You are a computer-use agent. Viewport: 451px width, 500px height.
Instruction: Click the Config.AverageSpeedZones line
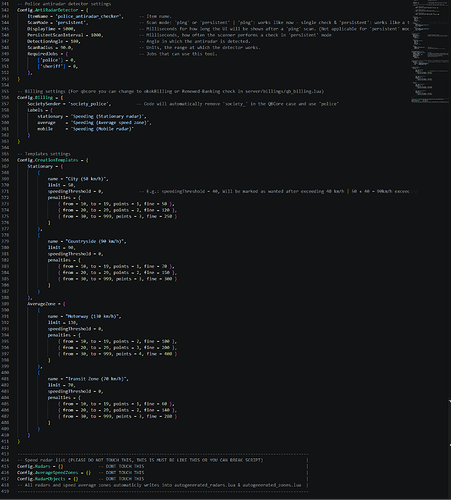pyautogui.click(x=54, y=473)
